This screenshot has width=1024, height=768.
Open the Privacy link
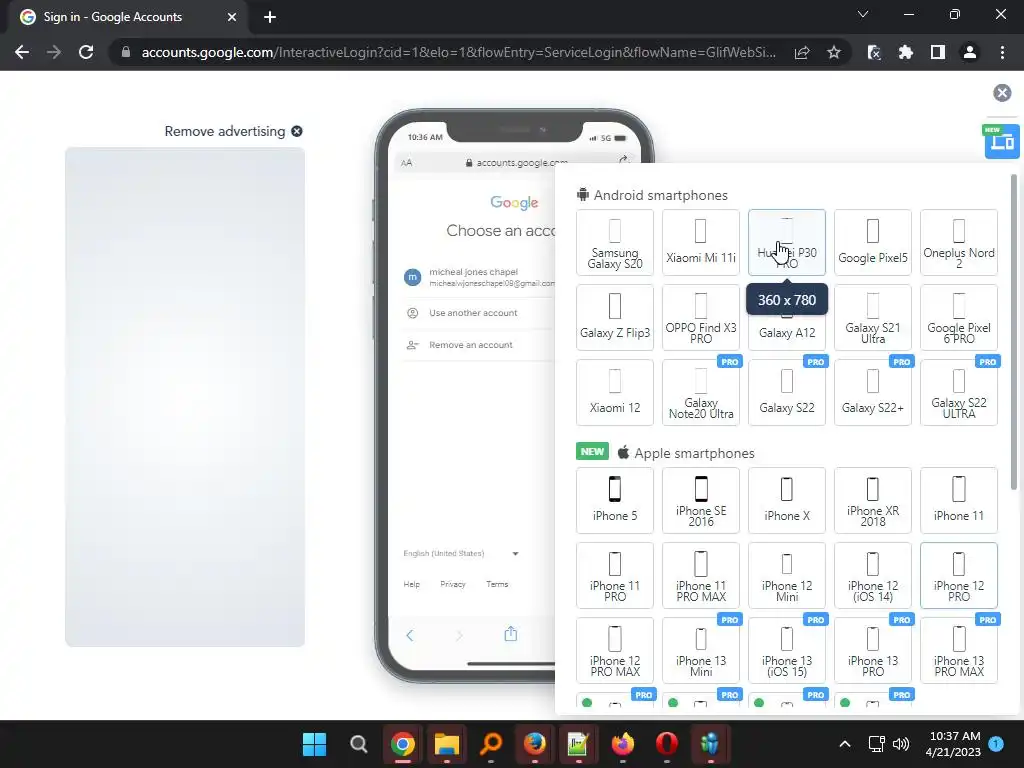[453, 584]
